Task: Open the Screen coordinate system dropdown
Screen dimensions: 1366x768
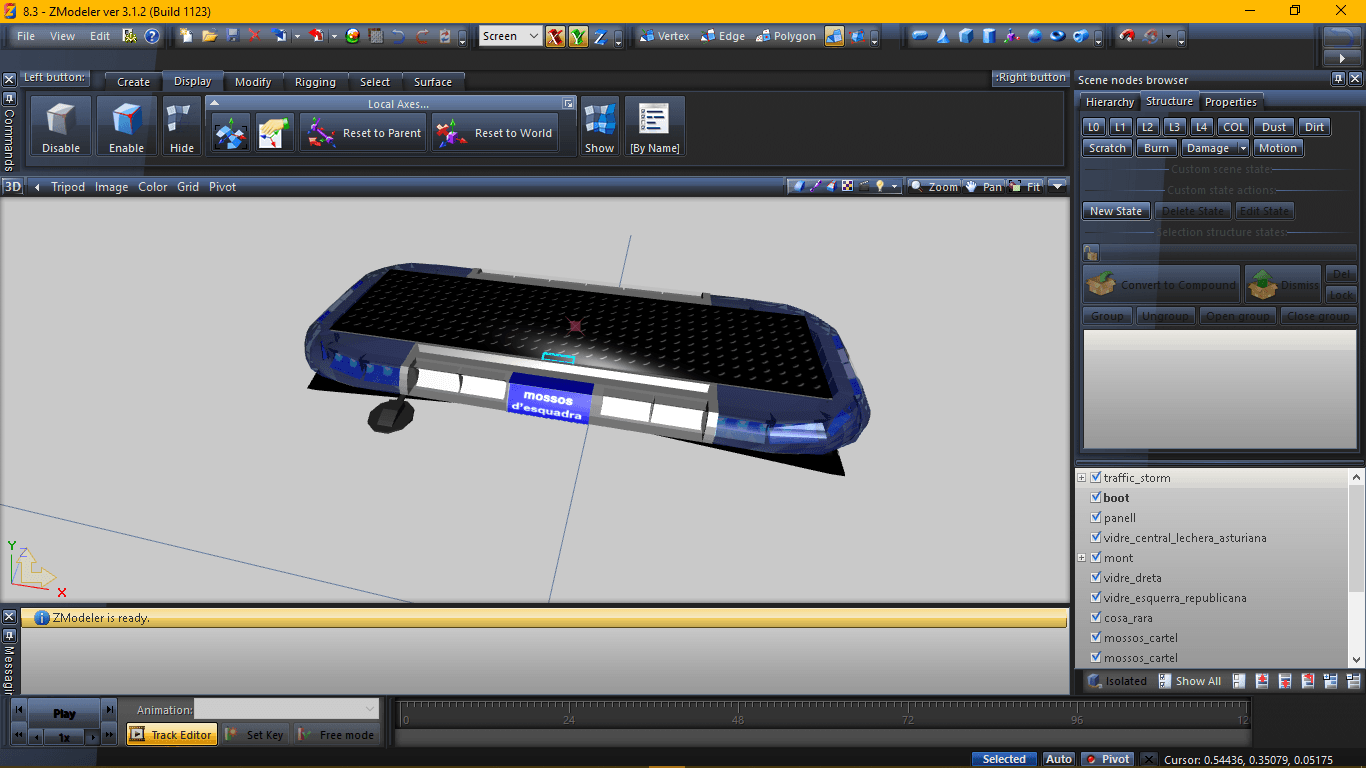Action: pos(533,36)
